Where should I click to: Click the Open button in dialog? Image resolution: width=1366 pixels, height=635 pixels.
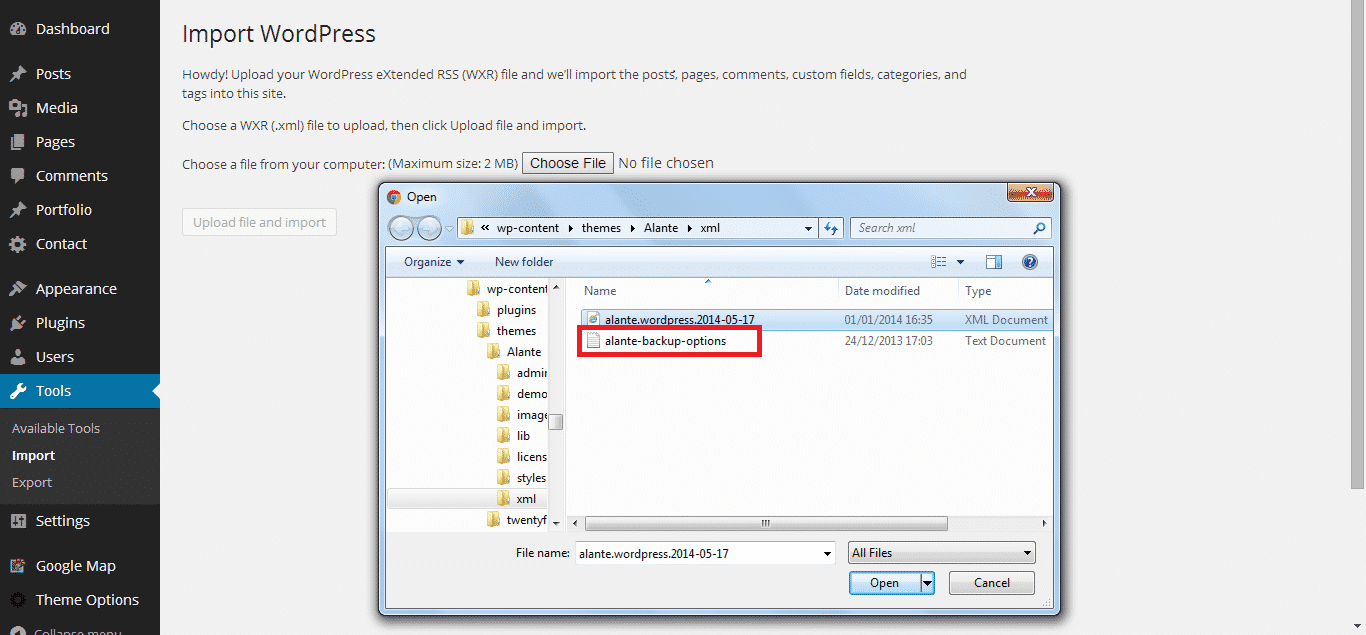click(884, 583)
